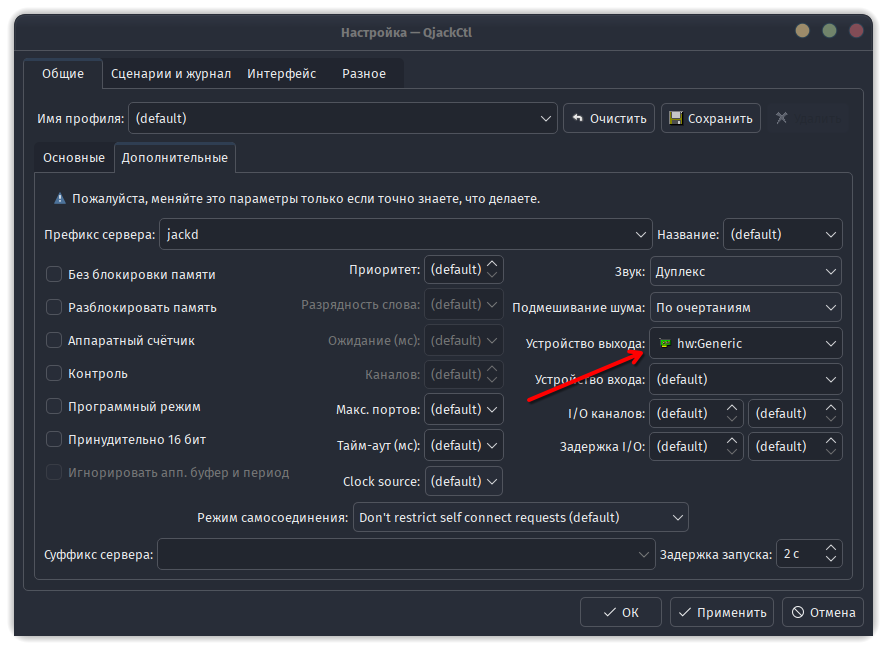Click the Отмена button
The width and height of the screenshot is (887, 650).
point(823,612)
